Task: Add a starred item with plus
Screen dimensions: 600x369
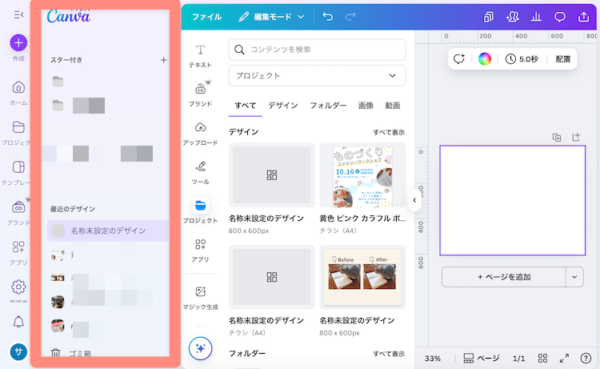Action: pyautogui.click(x=163, y=60)
